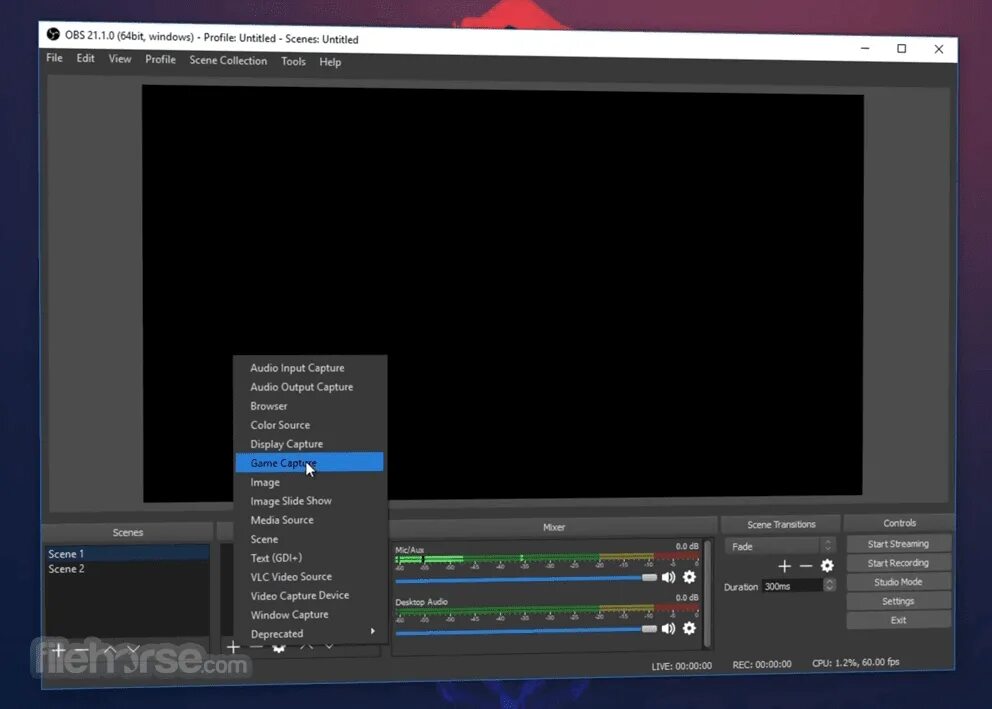992x709 pixels.
Task: Choose Scene in the source menu
Action: 310,539
